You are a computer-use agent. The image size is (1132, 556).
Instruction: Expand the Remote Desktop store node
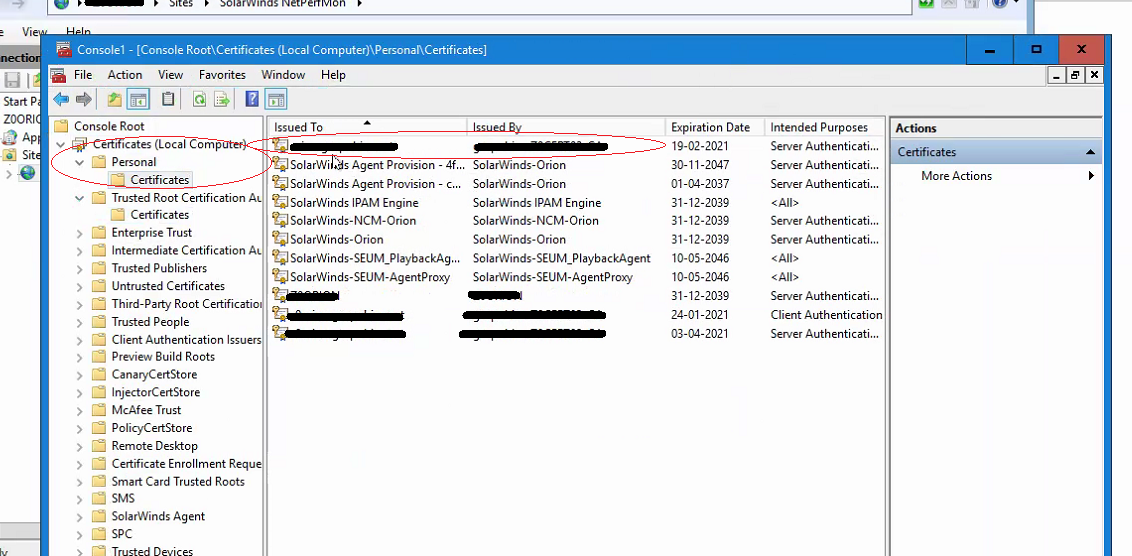tap(79, 446)
